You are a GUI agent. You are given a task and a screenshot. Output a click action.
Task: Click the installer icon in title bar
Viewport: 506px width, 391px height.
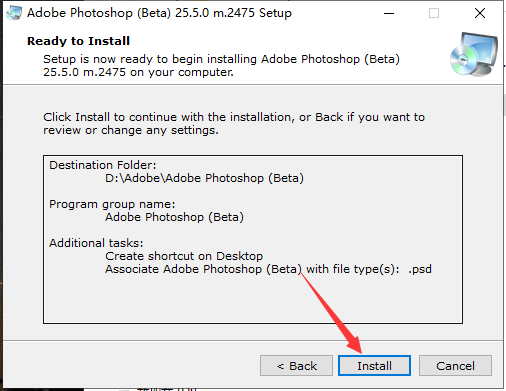(14, 13)
